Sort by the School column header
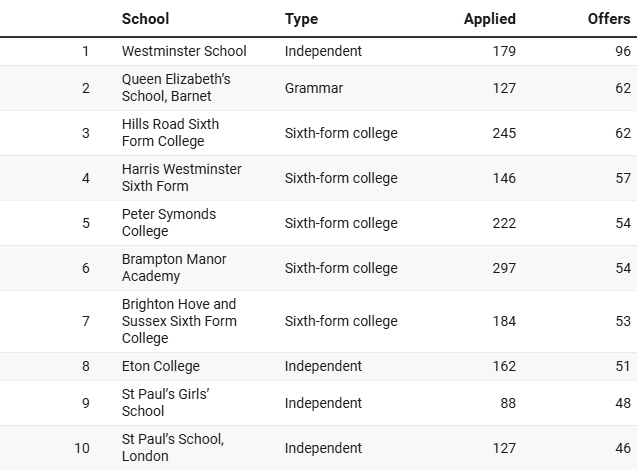Screen dimensions: 637x470 pyautogui.click(x=145, y=19)
